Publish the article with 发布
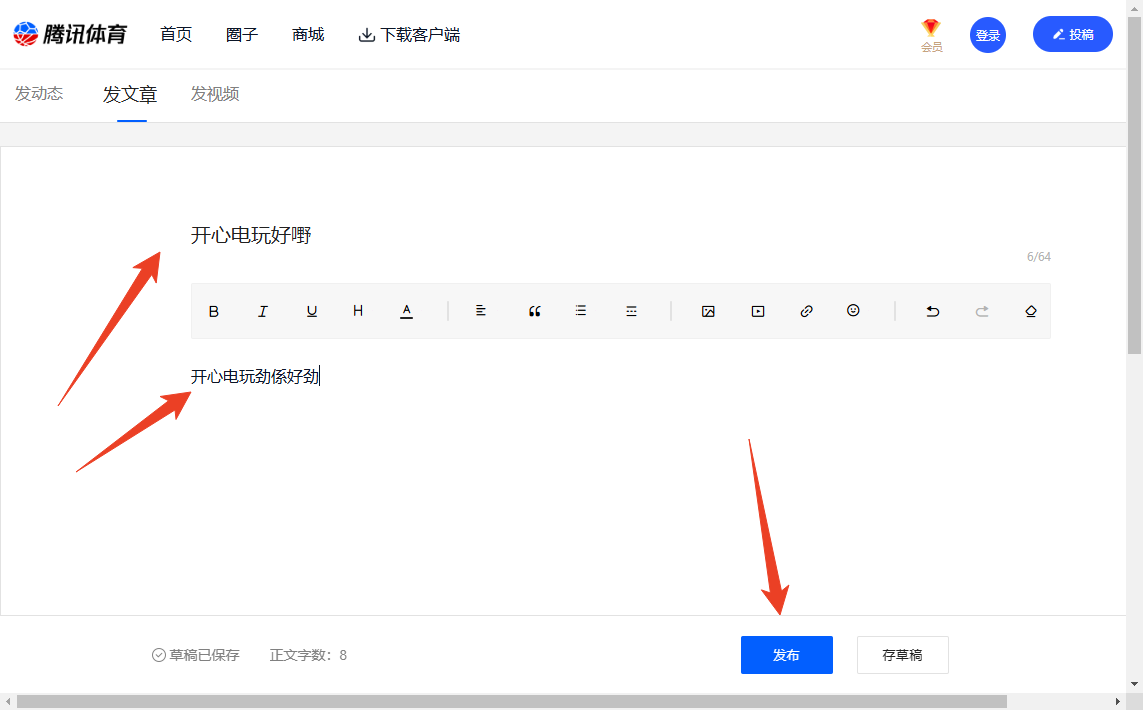Image resolution: width=1143 pixels, height=710 pixels. [787, 655]
